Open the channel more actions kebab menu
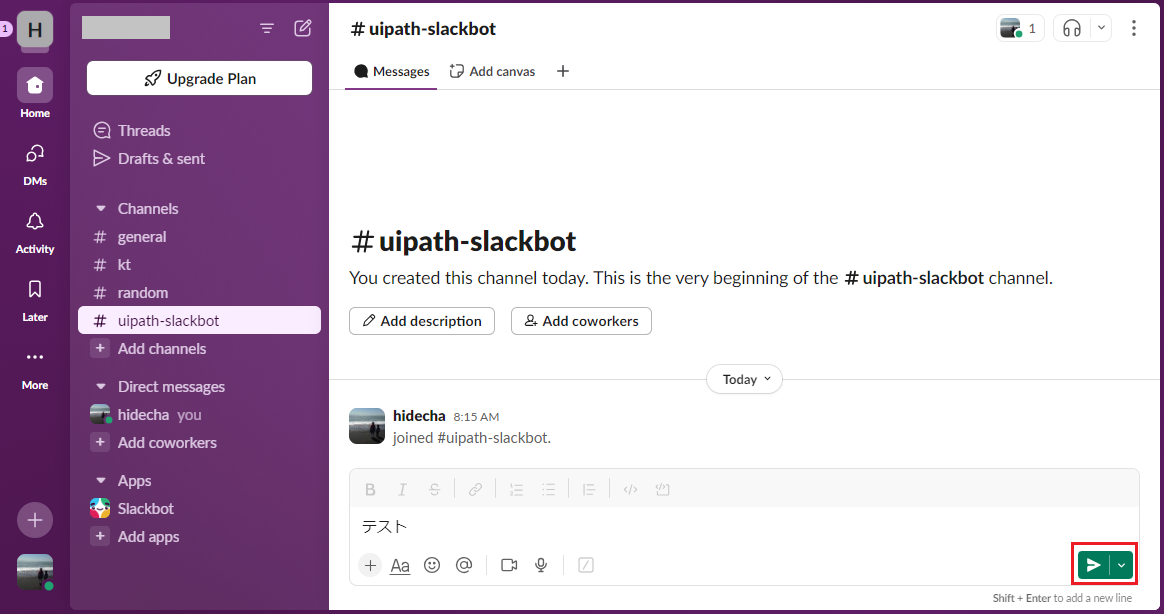Image resolution: width=1164 pixels, height=614 pixels. [1134, 28]
